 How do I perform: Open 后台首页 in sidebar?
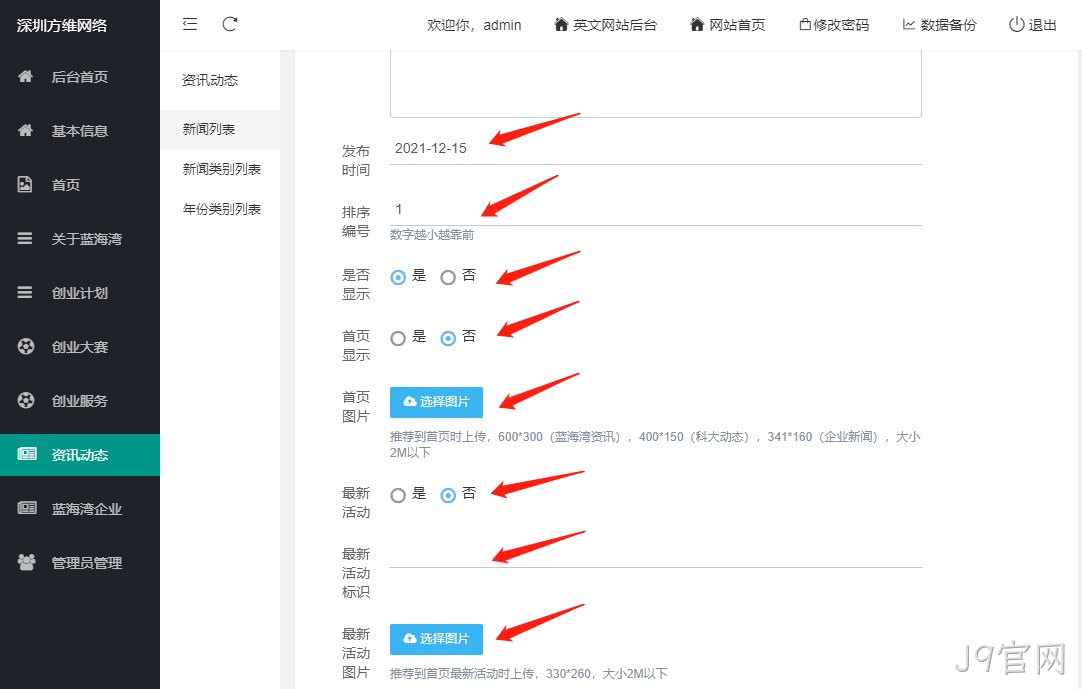(80, 77)
